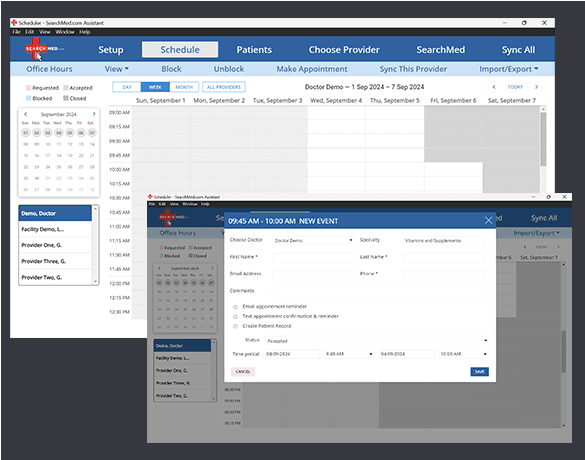This screenshot has width=585, height=460.
Task: Select Provider Two, G. in back window
Action: coord(55,277)
